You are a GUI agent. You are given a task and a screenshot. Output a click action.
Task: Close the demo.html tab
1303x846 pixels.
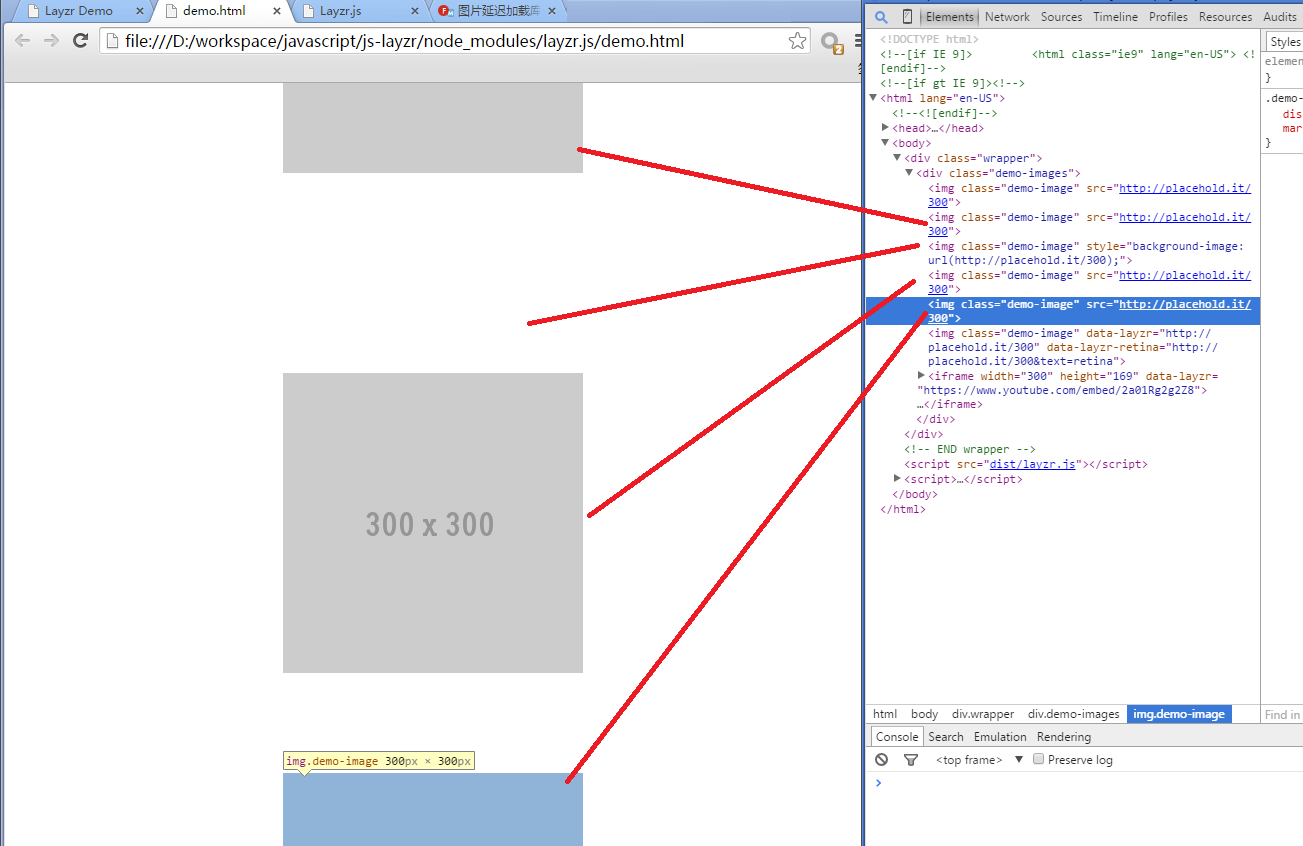coord(277,11)
